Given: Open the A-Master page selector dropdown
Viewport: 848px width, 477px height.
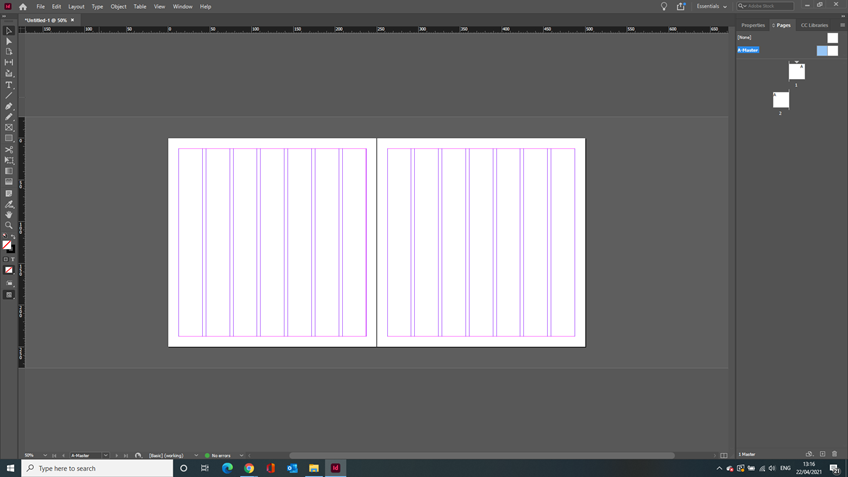Looking at the screenshot, I should [105, 455].
